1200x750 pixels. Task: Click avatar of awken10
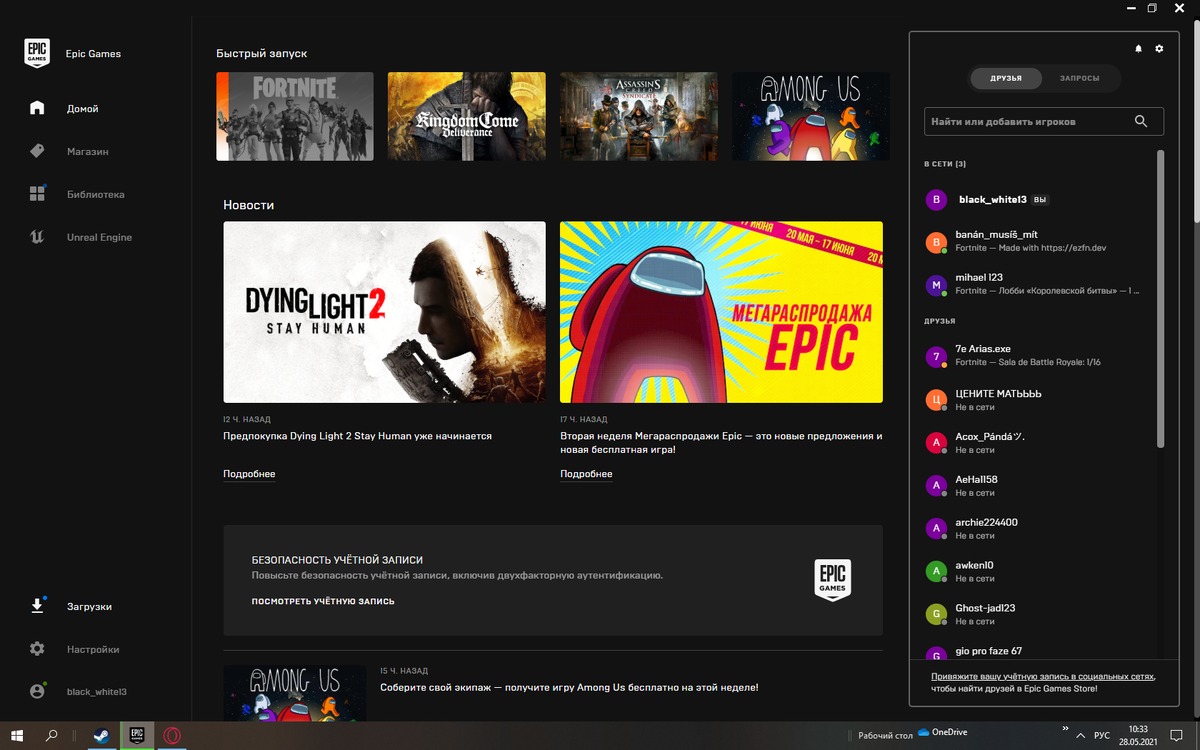pyautogui.click(x=936, y=571)
